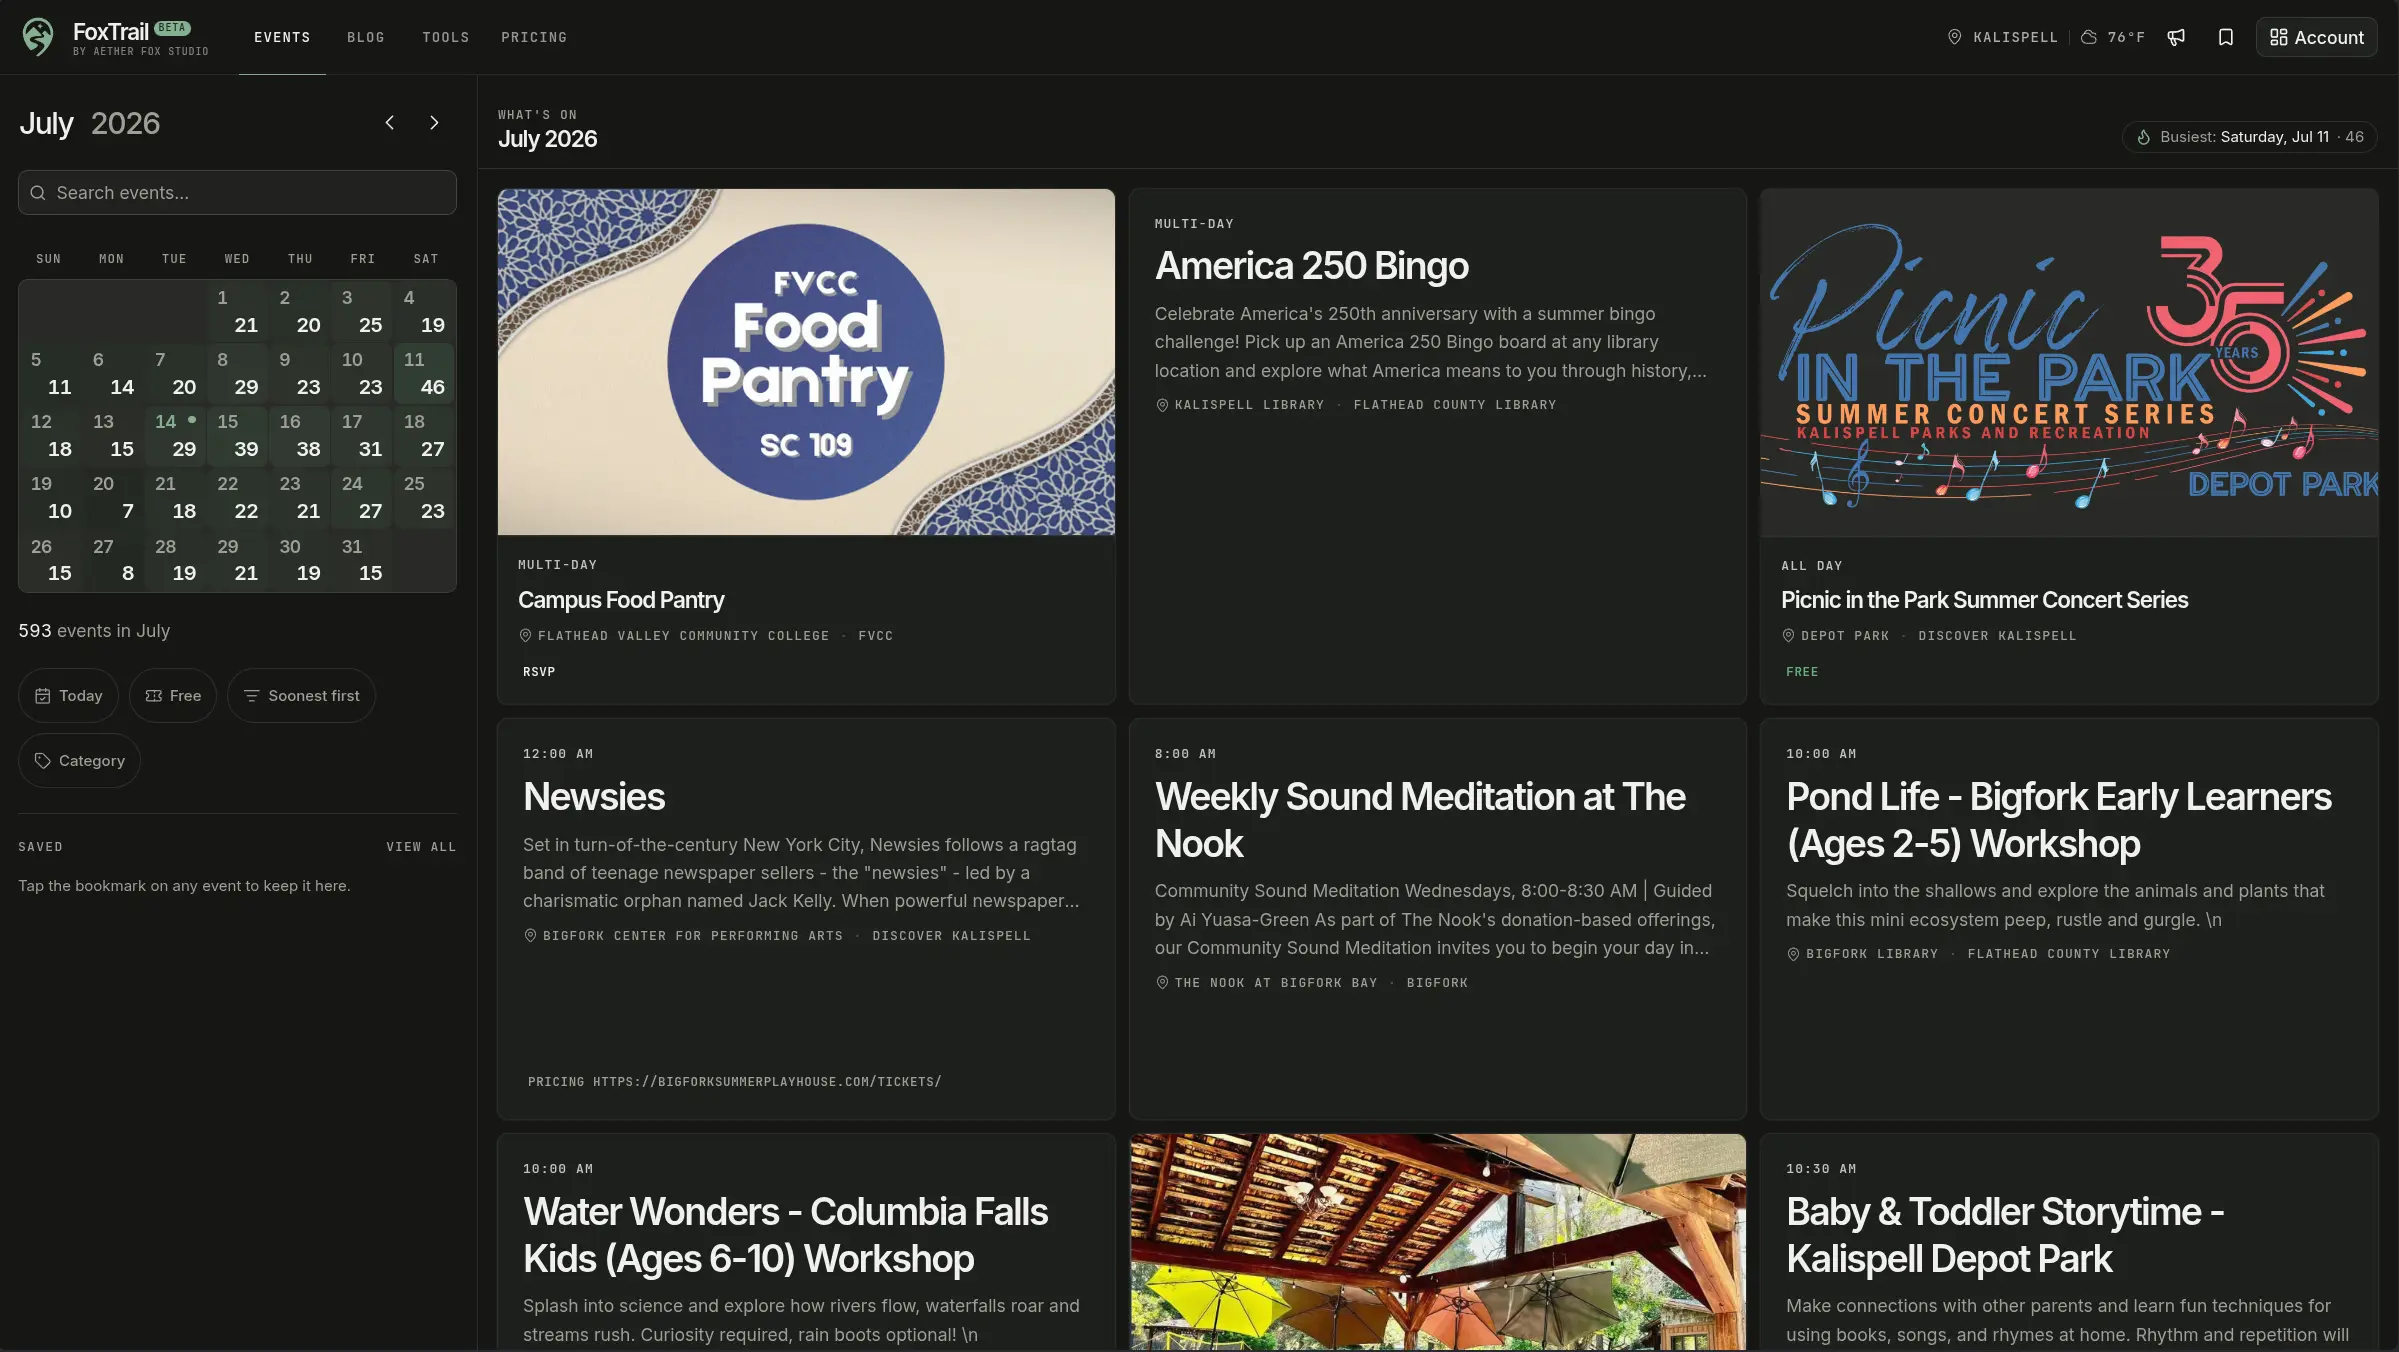2399x1352 pixels.
Task: Toggle the Today filter
Action: (x=68, y=696)
